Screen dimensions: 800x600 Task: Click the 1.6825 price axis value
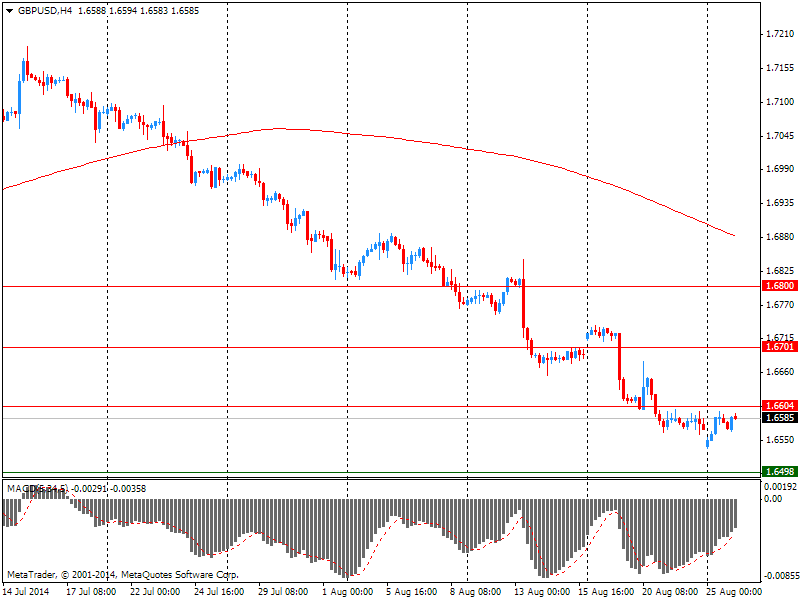(x=781, y=271)
